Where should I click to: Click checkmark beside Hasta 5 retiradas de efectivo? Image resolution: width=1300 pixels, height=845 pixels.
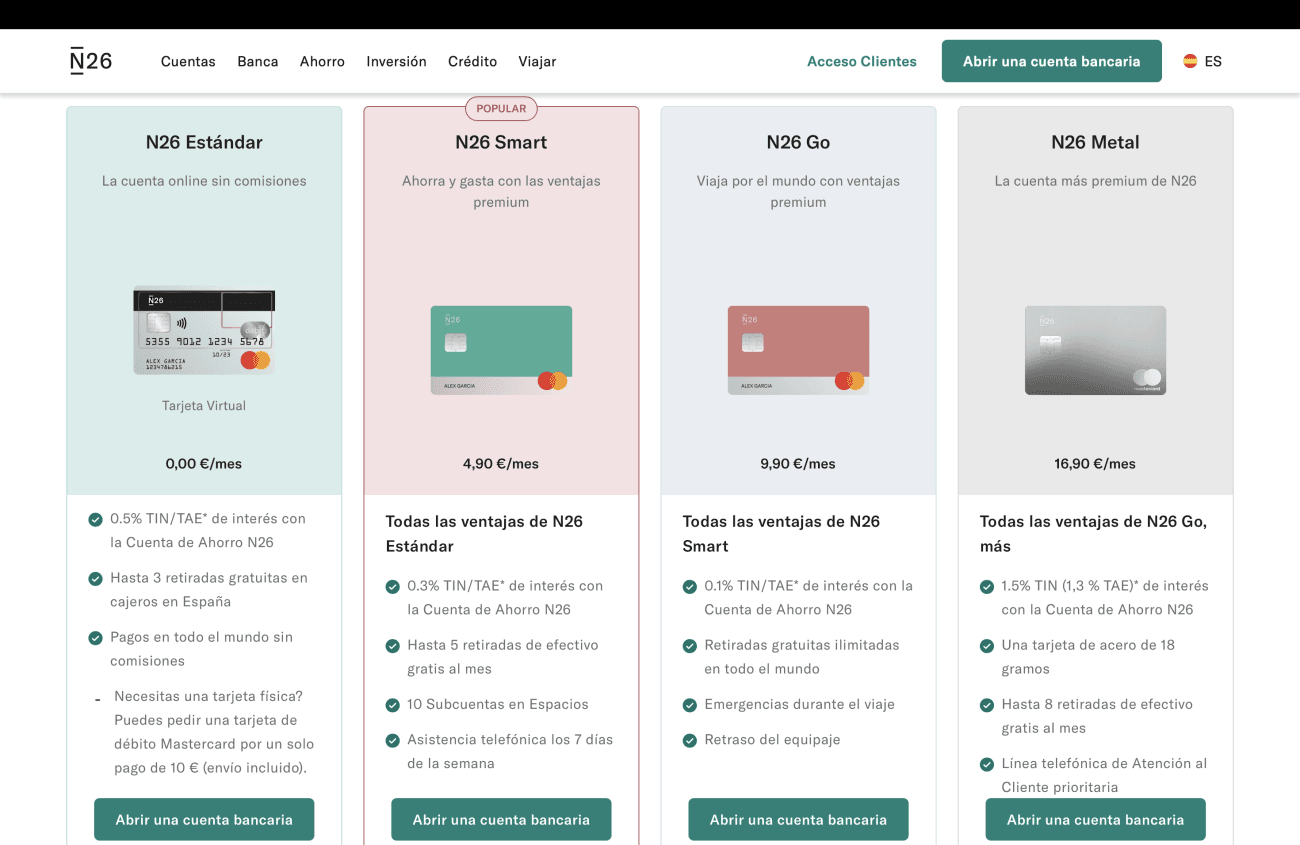392,645
